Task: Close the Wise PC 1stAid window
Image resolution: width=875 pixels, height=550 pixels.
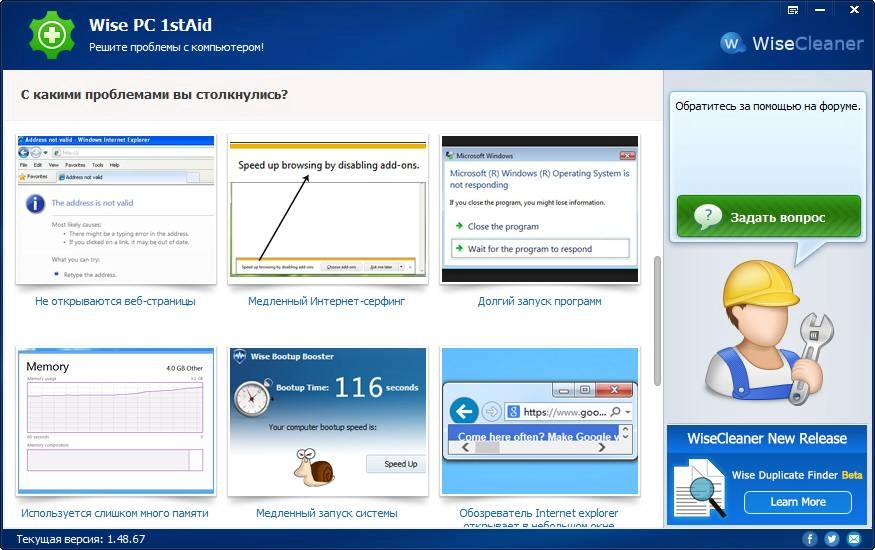Action: click(854, 10)
